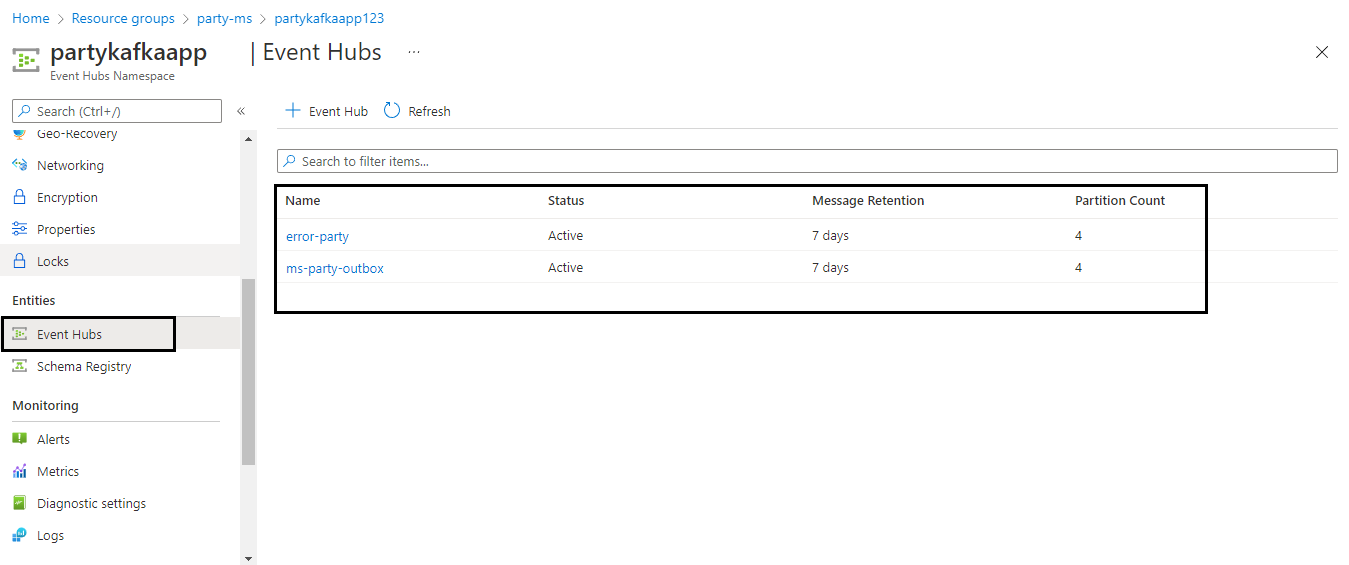
Task: Go to Resource groups breadcrumb
Action: (x=123, y=18)
